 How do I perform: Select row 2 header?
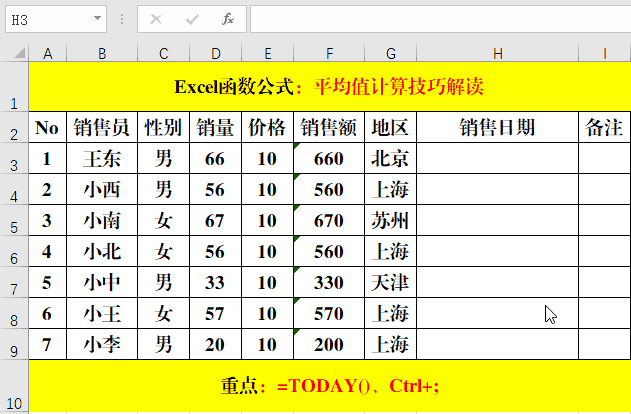(14, 127)
